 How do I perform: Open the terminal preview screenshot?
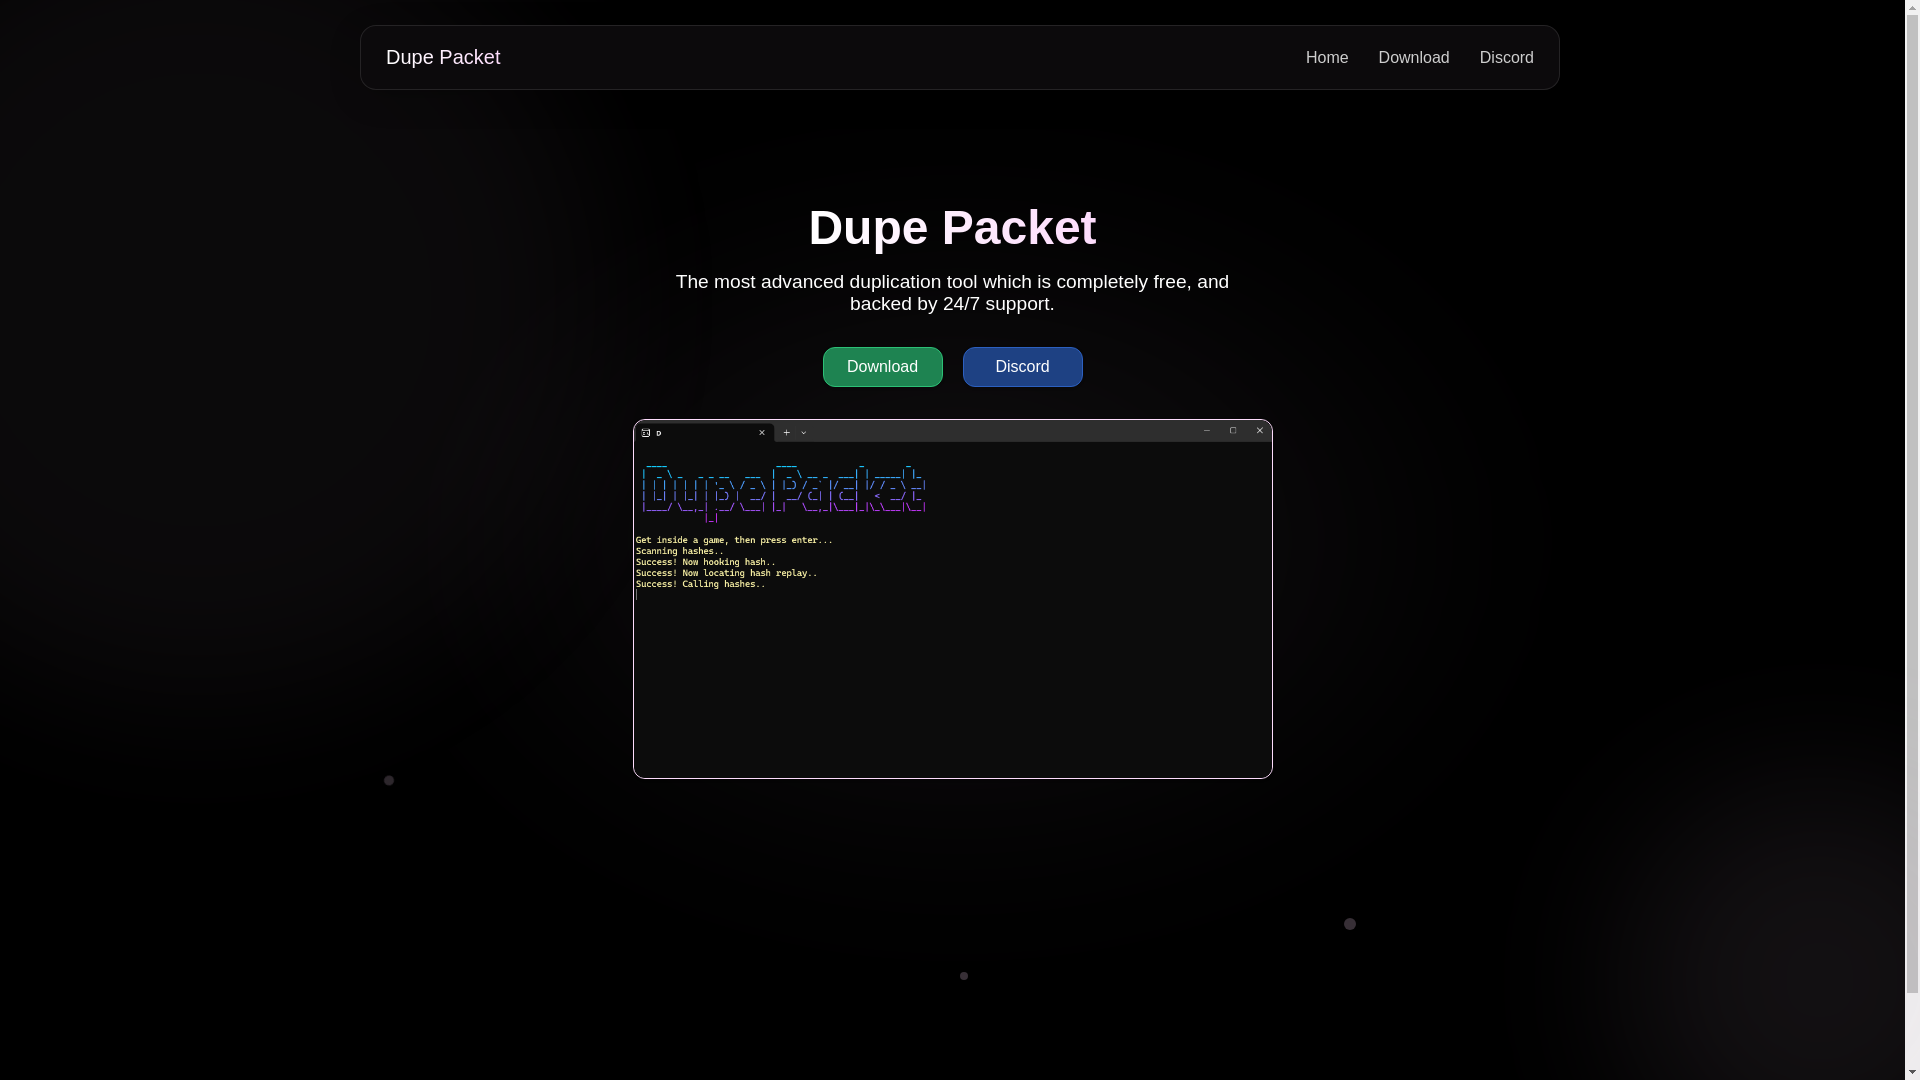click(952, 599)
